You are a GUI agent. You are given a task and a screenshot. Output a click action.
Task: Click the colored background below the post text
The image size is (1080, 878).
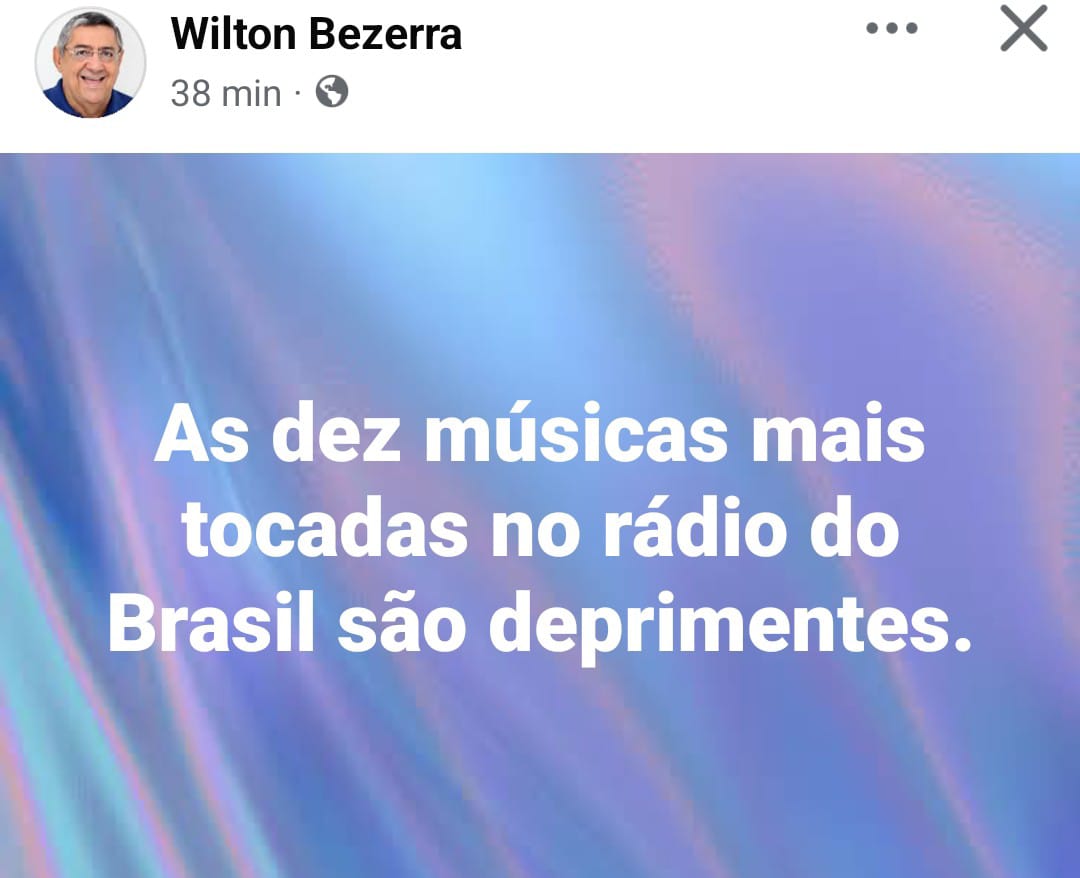click(539, 771)
